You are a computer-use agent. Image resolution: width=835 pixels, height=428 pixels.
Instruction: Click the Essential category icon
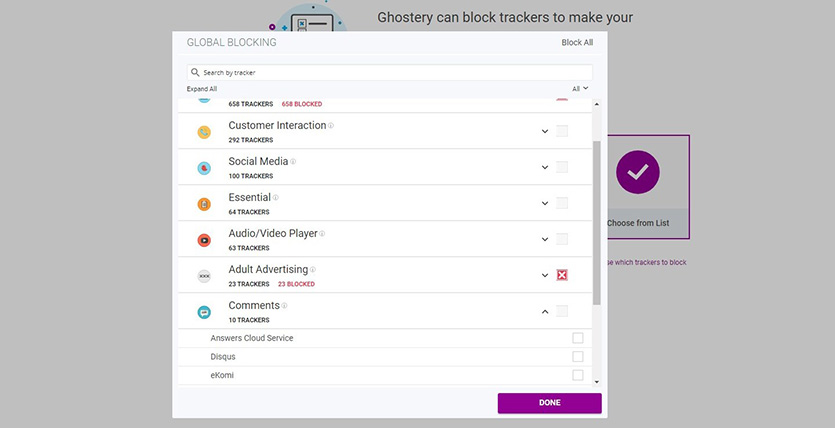(x=204, y=204)
